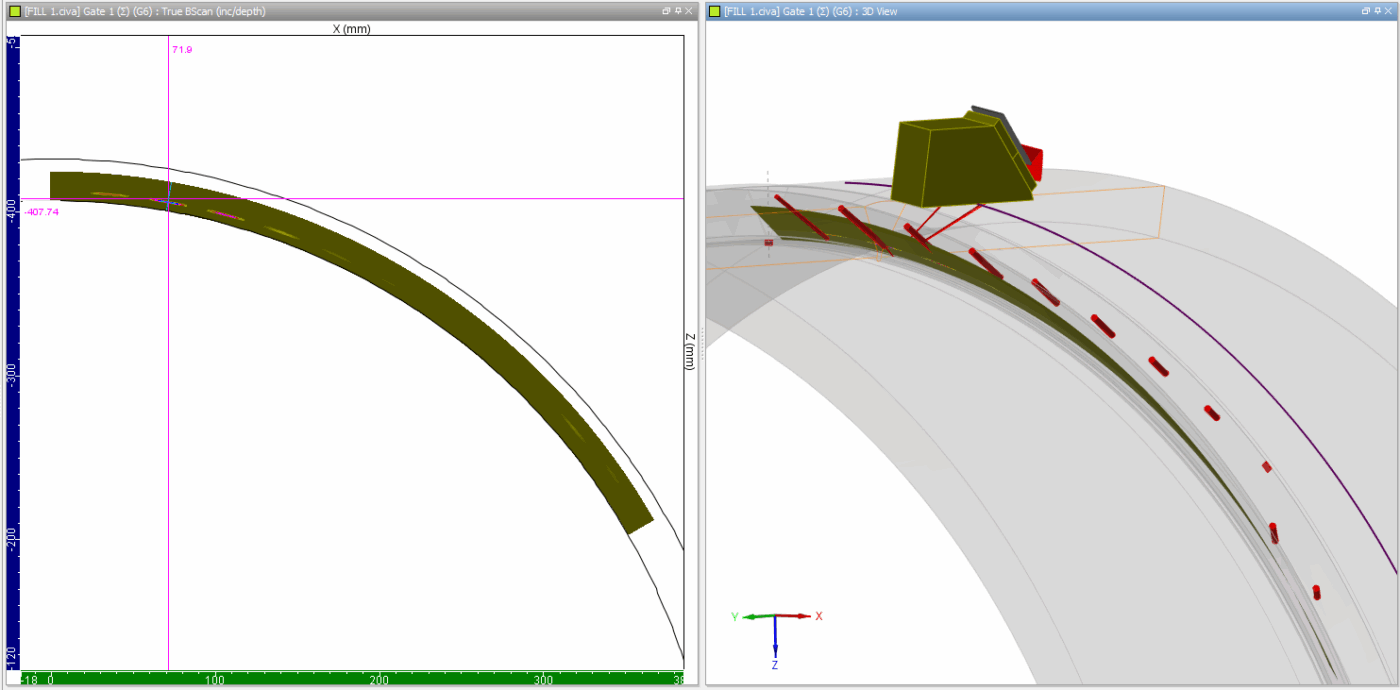Click the blue Z-axis ruler at -300
Image resolution: width=1400 pixels, height=690 pixels.
coord(12,371)
